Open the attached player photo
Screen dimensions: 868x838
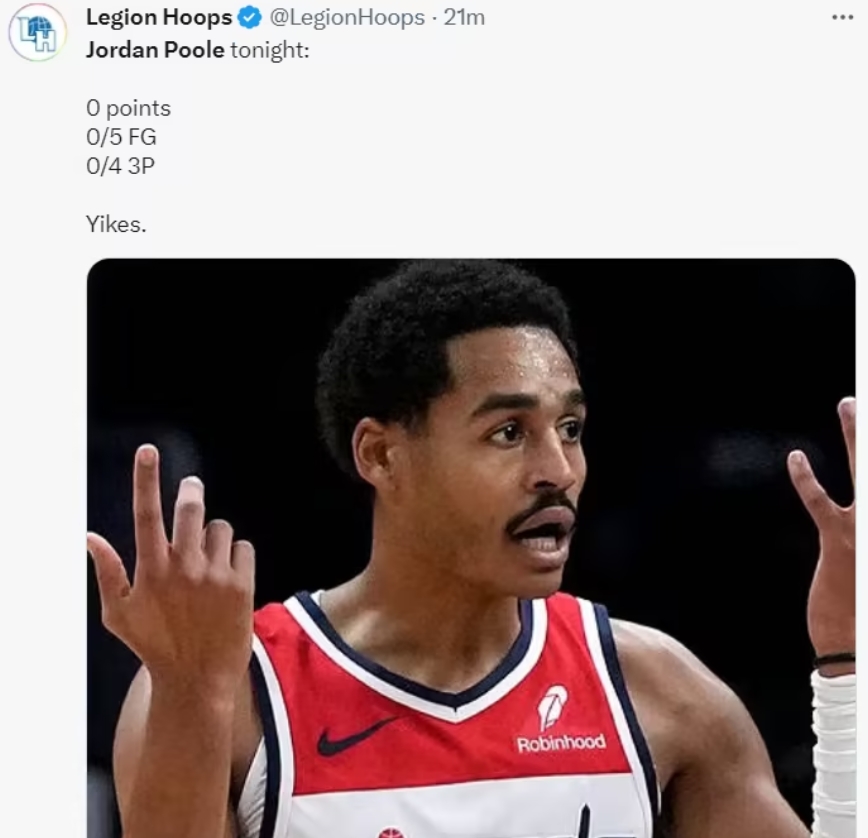click(471, 548)
